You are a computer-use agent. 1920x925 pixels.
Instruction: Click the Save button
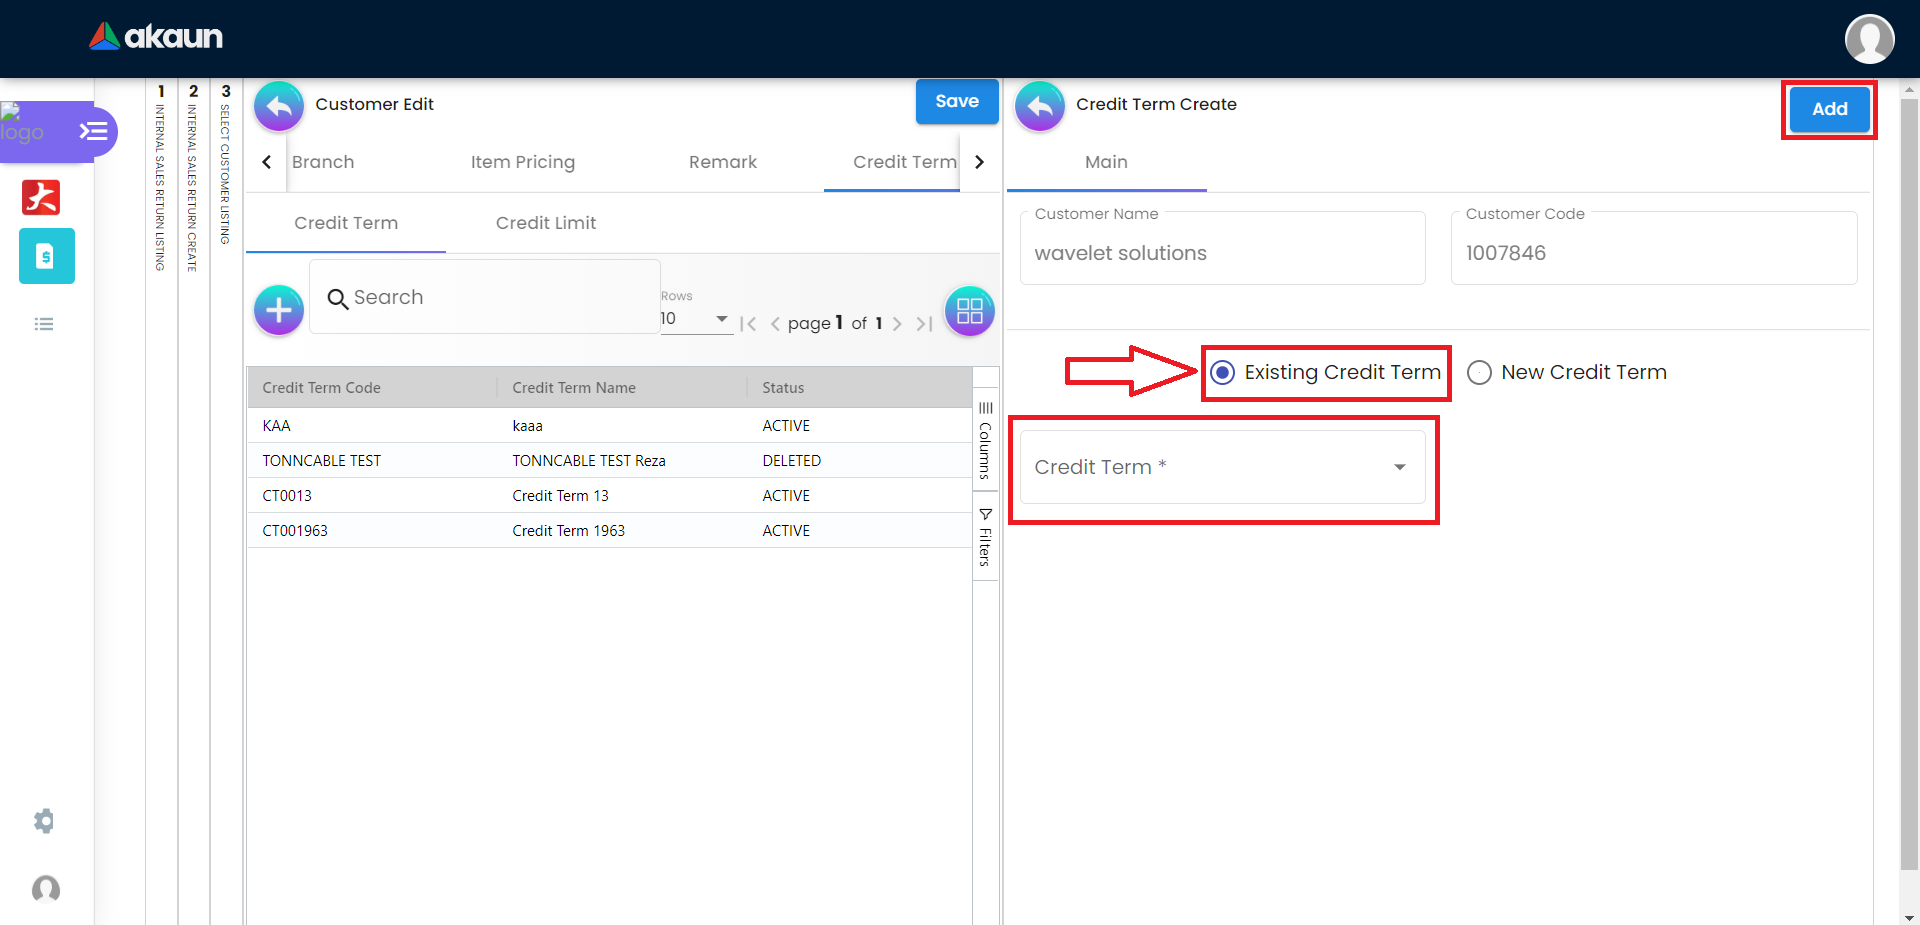tap(956, 102)
